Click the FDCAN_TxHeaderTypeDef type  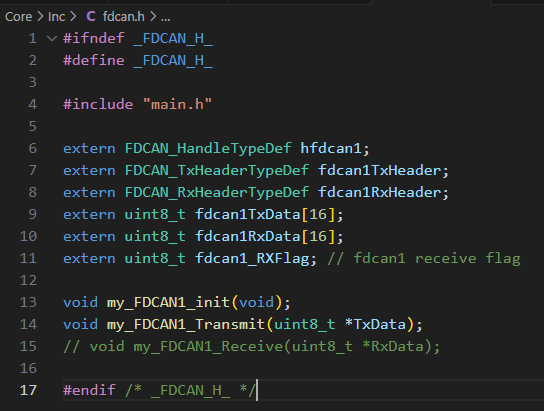point(216,171)
